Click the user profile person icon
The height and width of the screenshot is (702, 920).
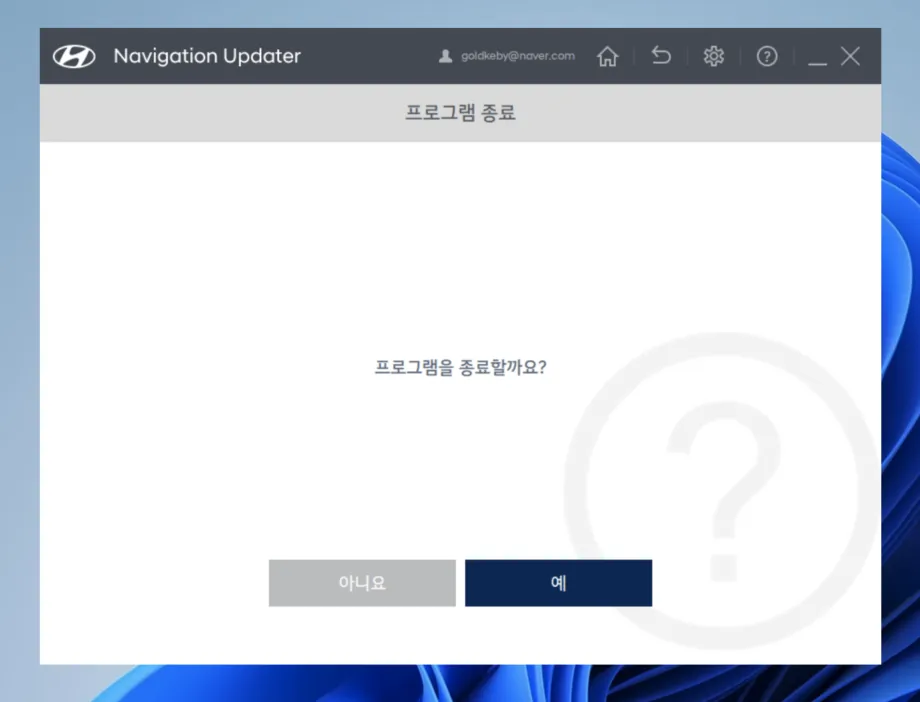(447, 56)
